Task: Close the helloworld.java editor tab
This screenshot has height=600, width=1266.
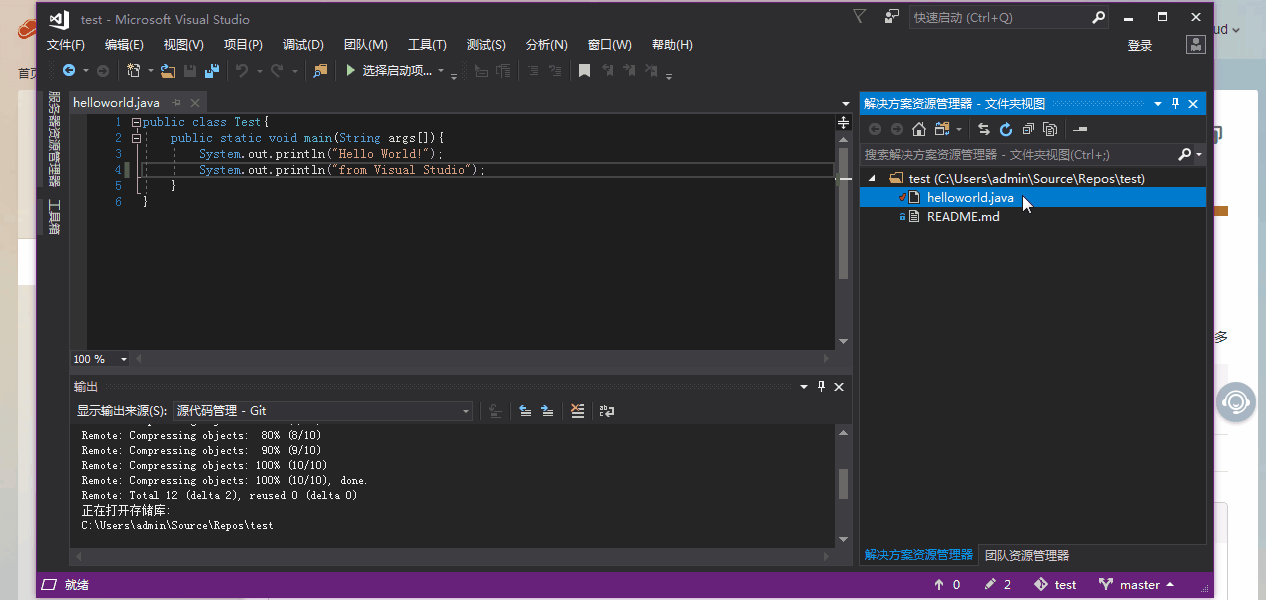Action: (195, 103)
